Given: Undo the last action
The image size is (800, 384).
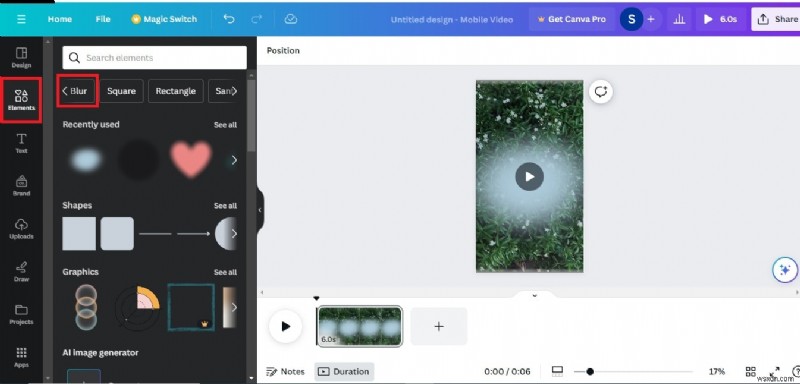Looking at the screenshot, I should point(229,19).
